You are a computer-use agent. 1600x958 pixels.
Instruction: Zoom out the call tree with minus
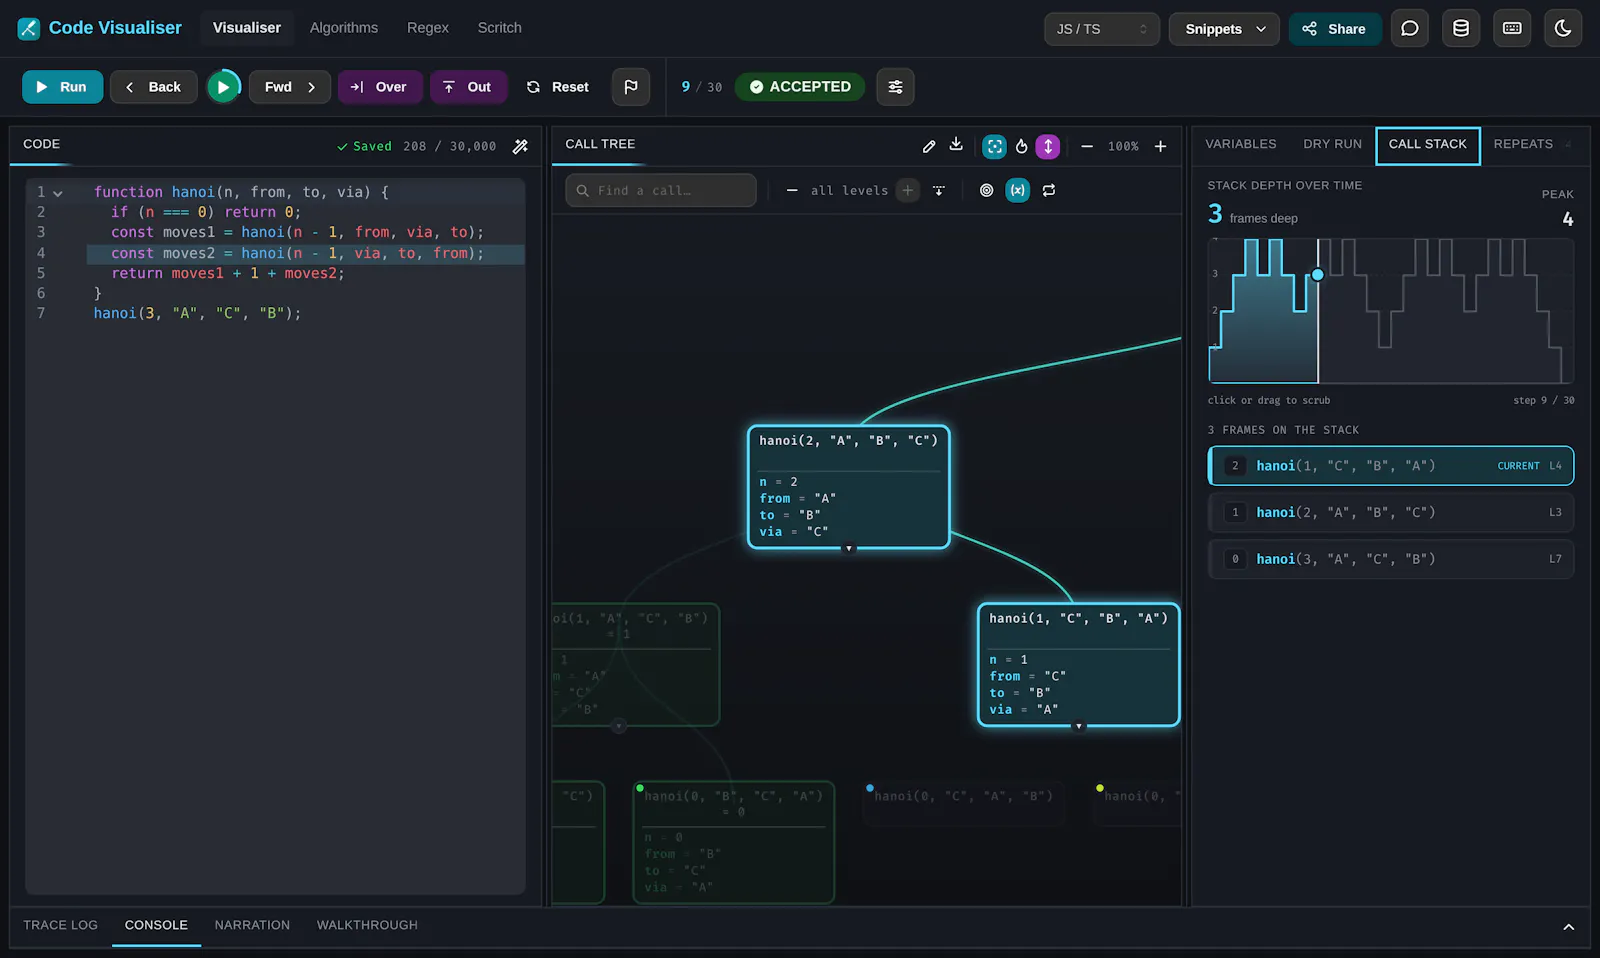coord(1087,146)
